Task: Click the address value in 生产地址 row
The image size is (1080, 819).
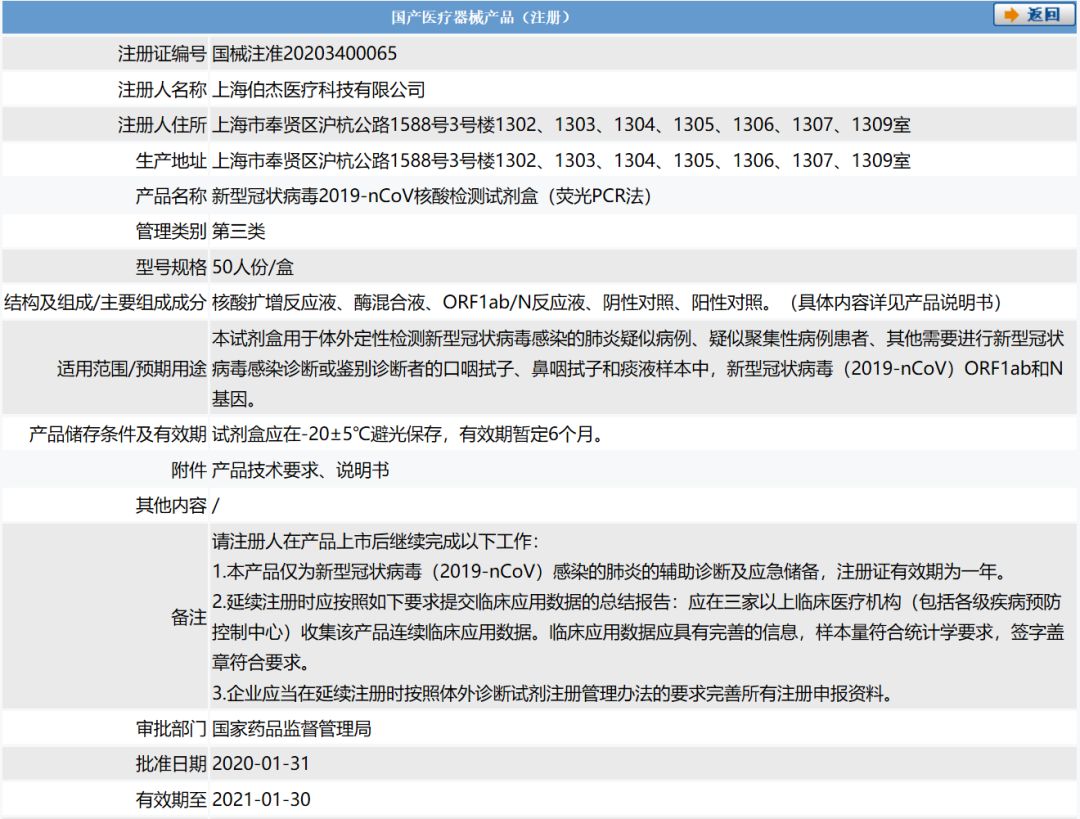Action: coord(561,161)
